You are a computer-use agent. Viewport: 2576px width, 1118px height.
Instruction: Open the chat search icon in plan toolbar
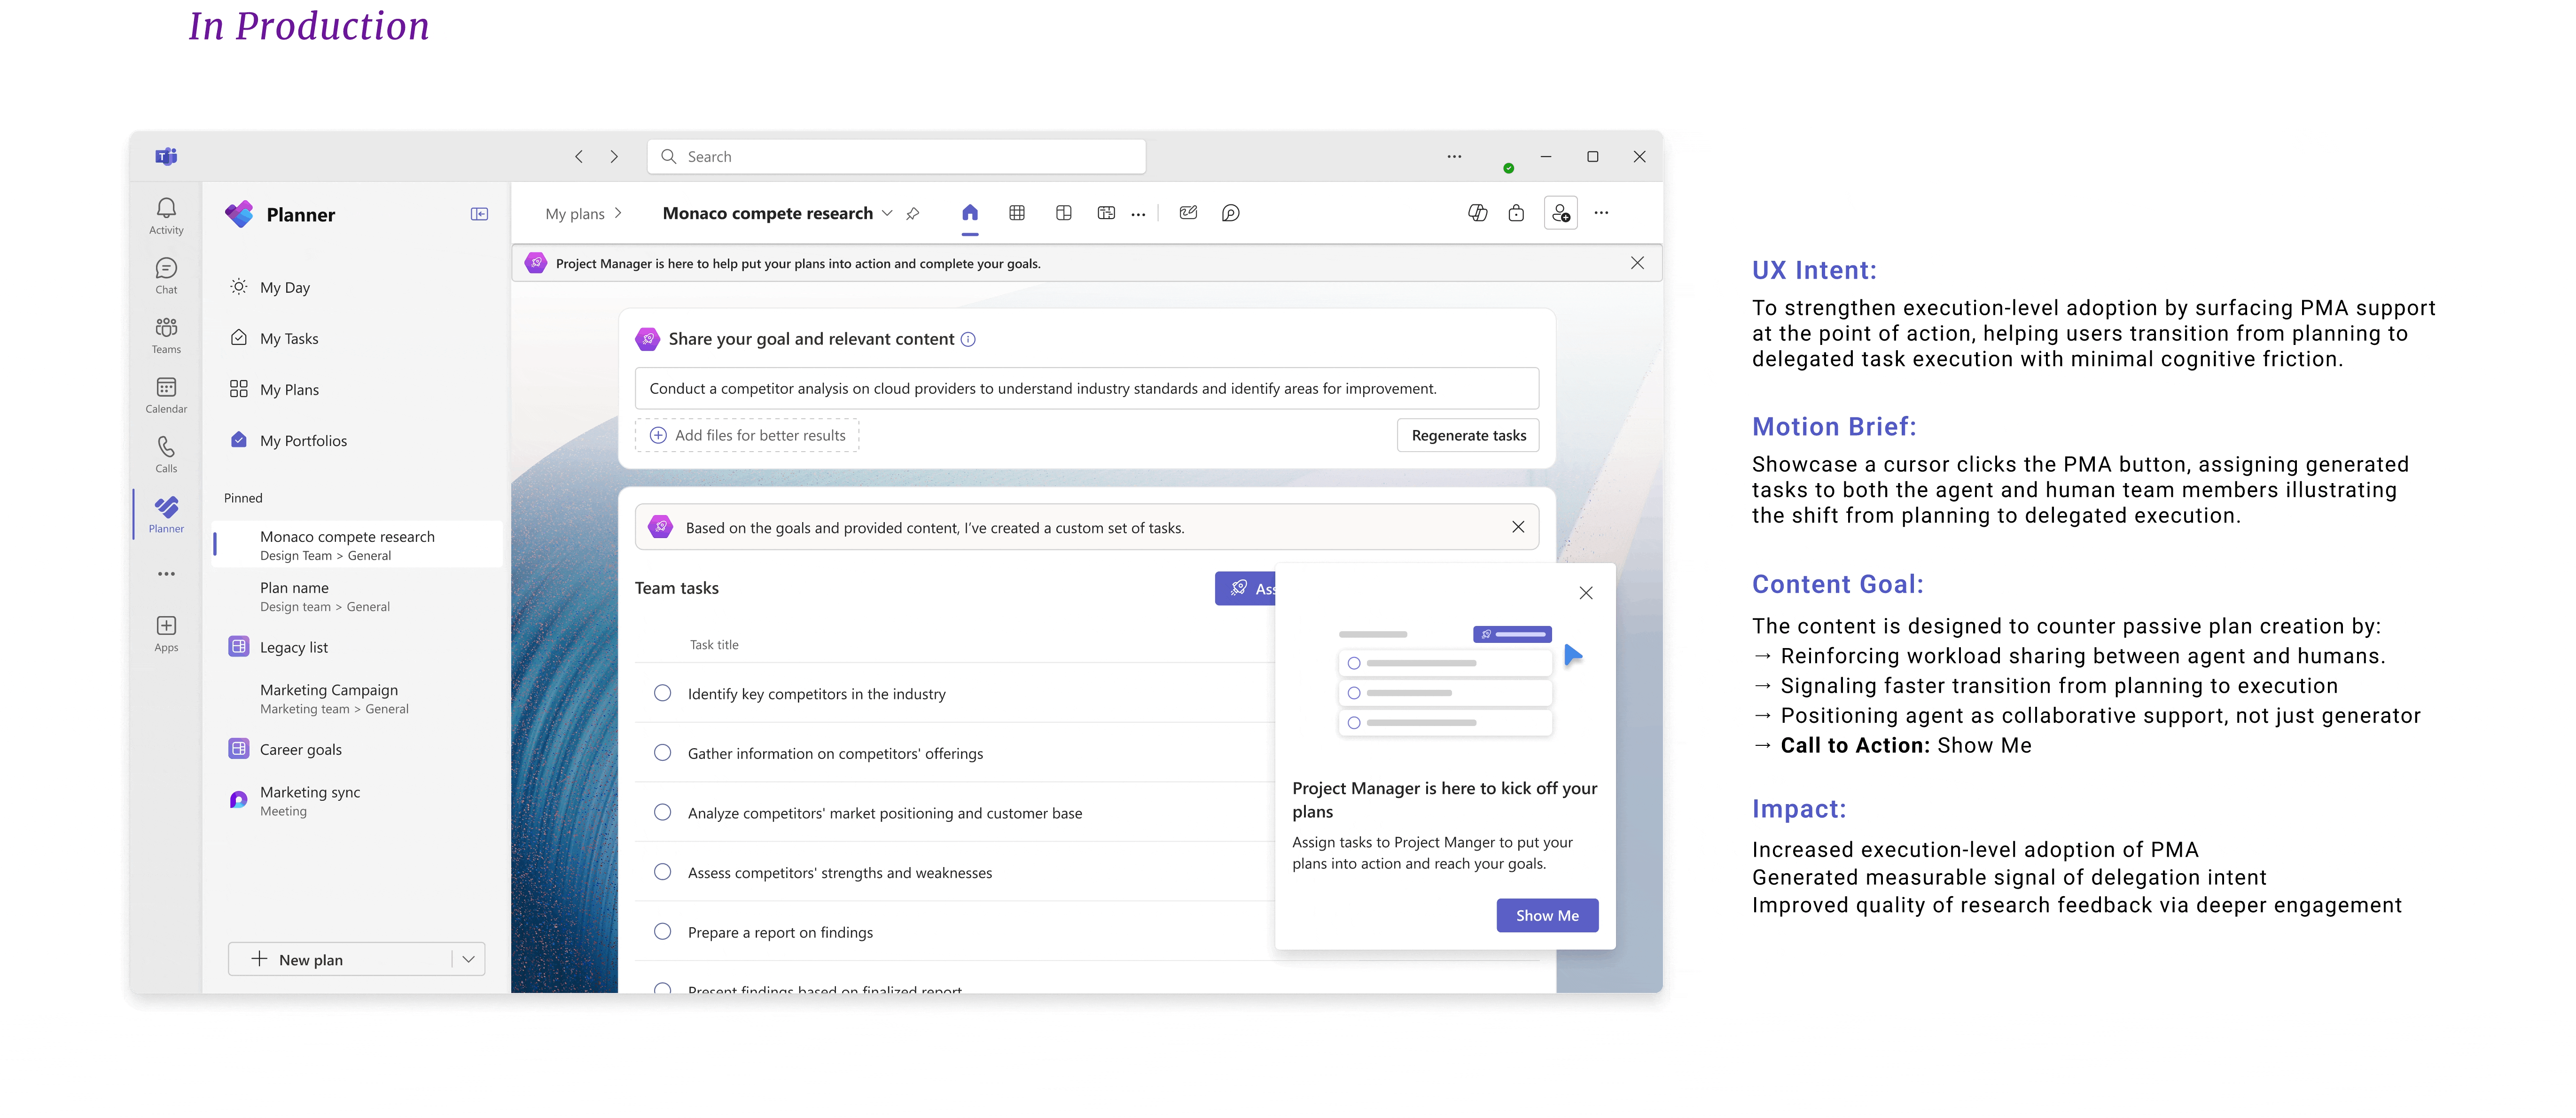(1230, 213)
